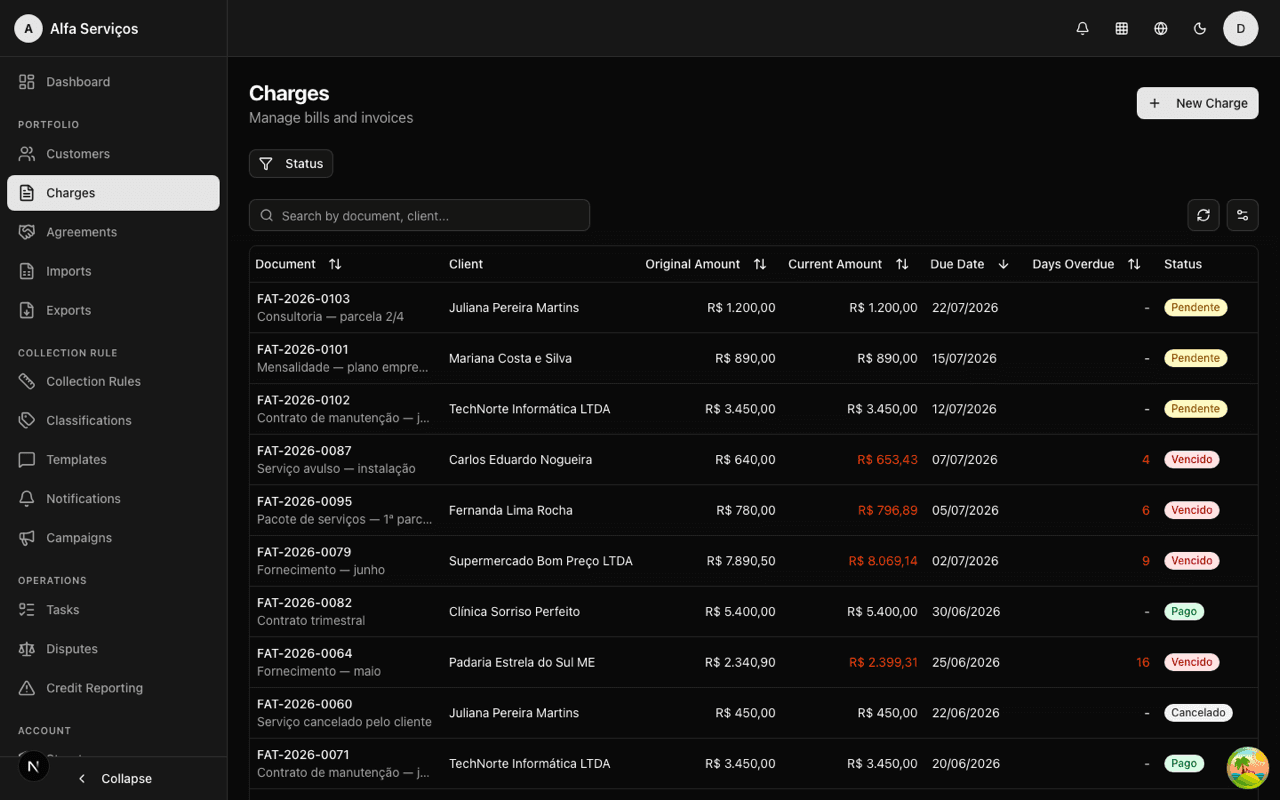
Task: Open Exports menu item
Action: click(x=113, y=310)
